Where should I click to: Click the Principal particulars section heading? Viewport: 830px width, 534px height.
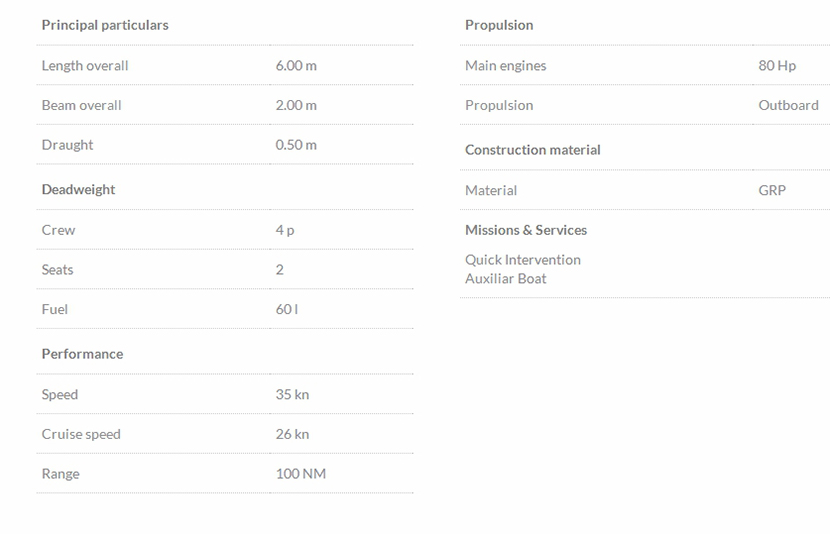105,25
